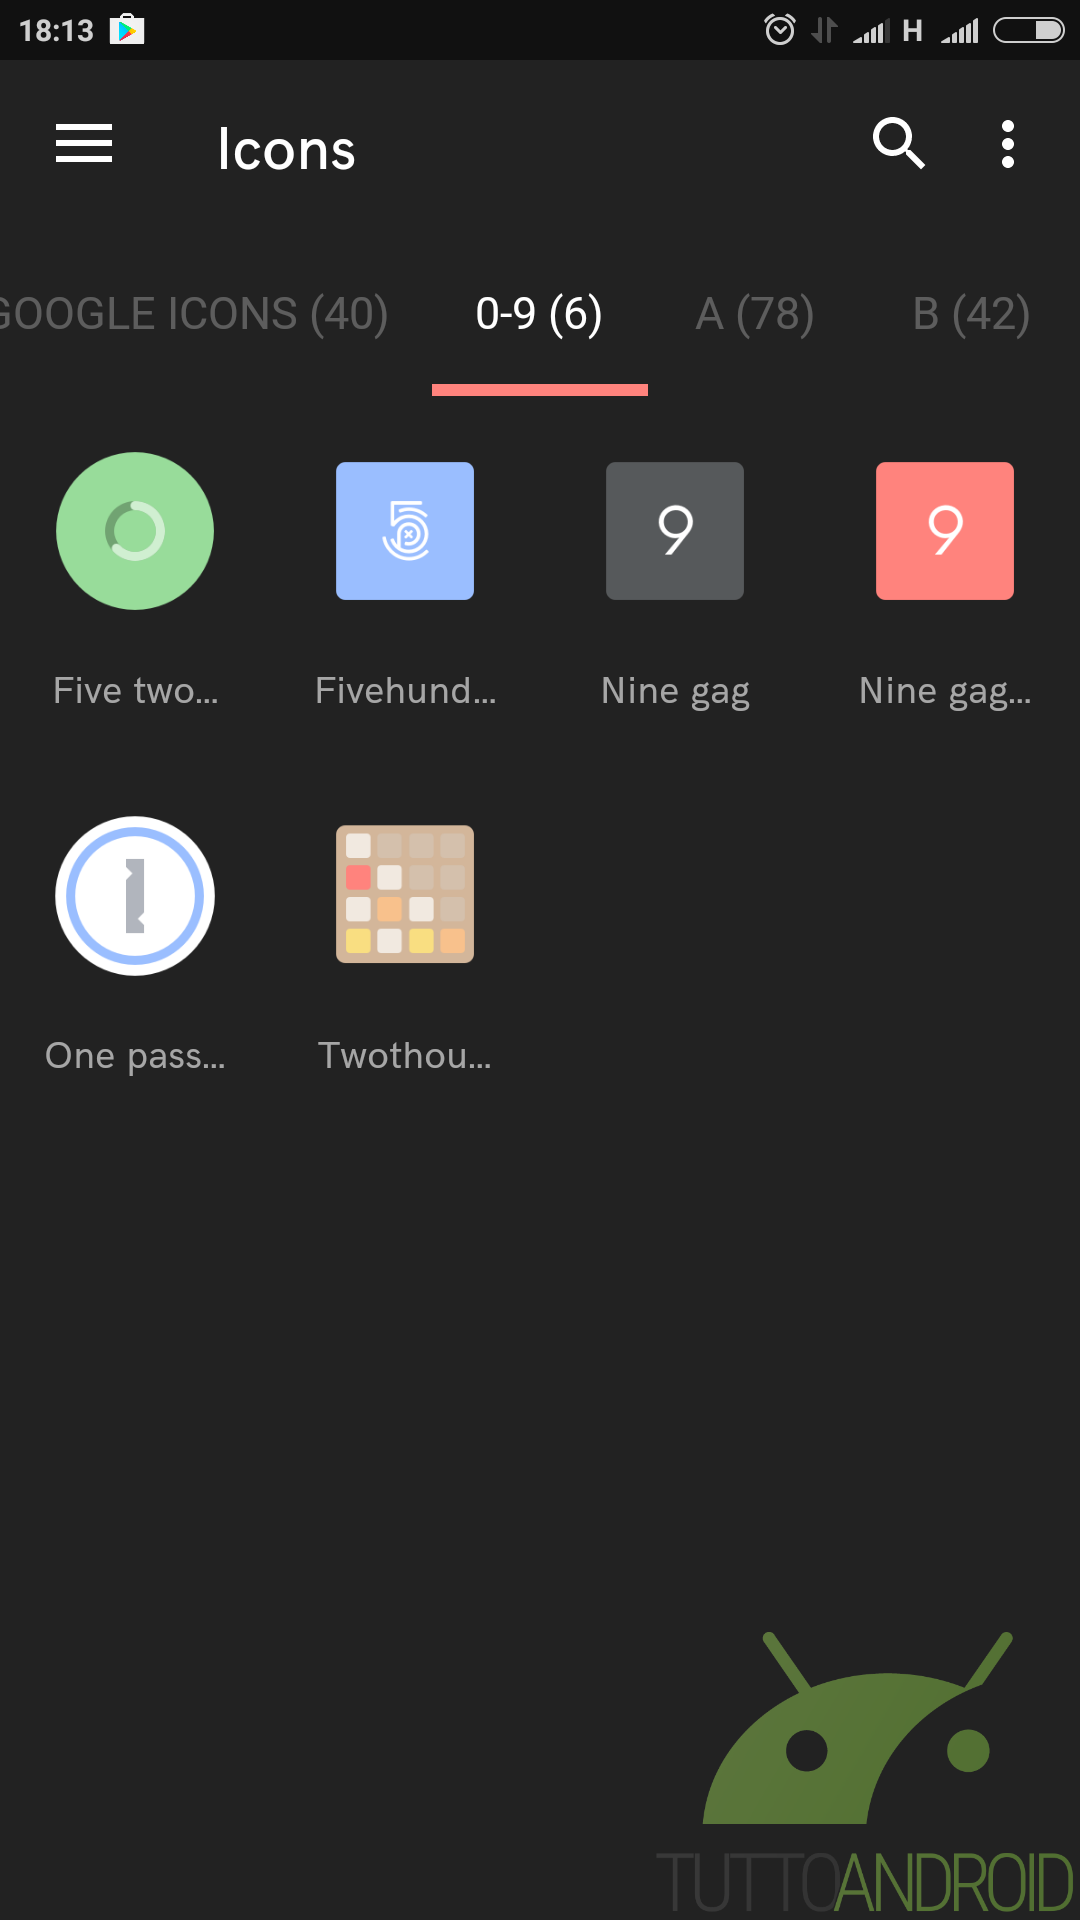Open the three-dot overflow menu
This screenshot has width=1080, height=1920.
point(1008,144)
